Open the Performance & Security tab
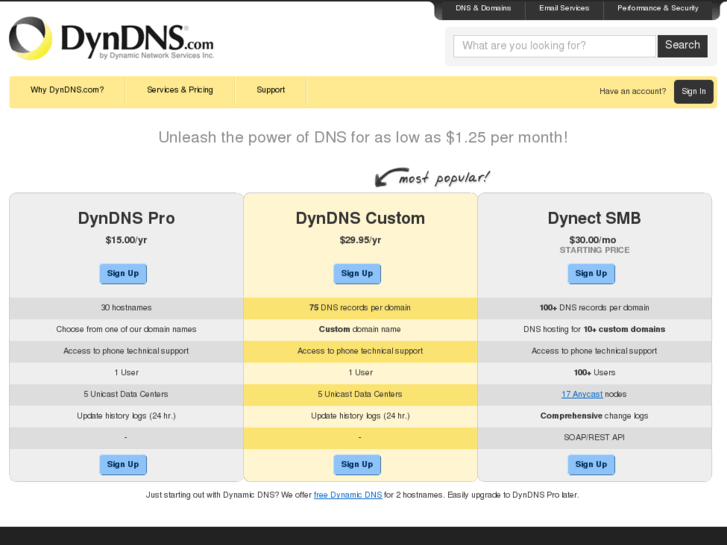727x545 pixels. coord(657,8)
